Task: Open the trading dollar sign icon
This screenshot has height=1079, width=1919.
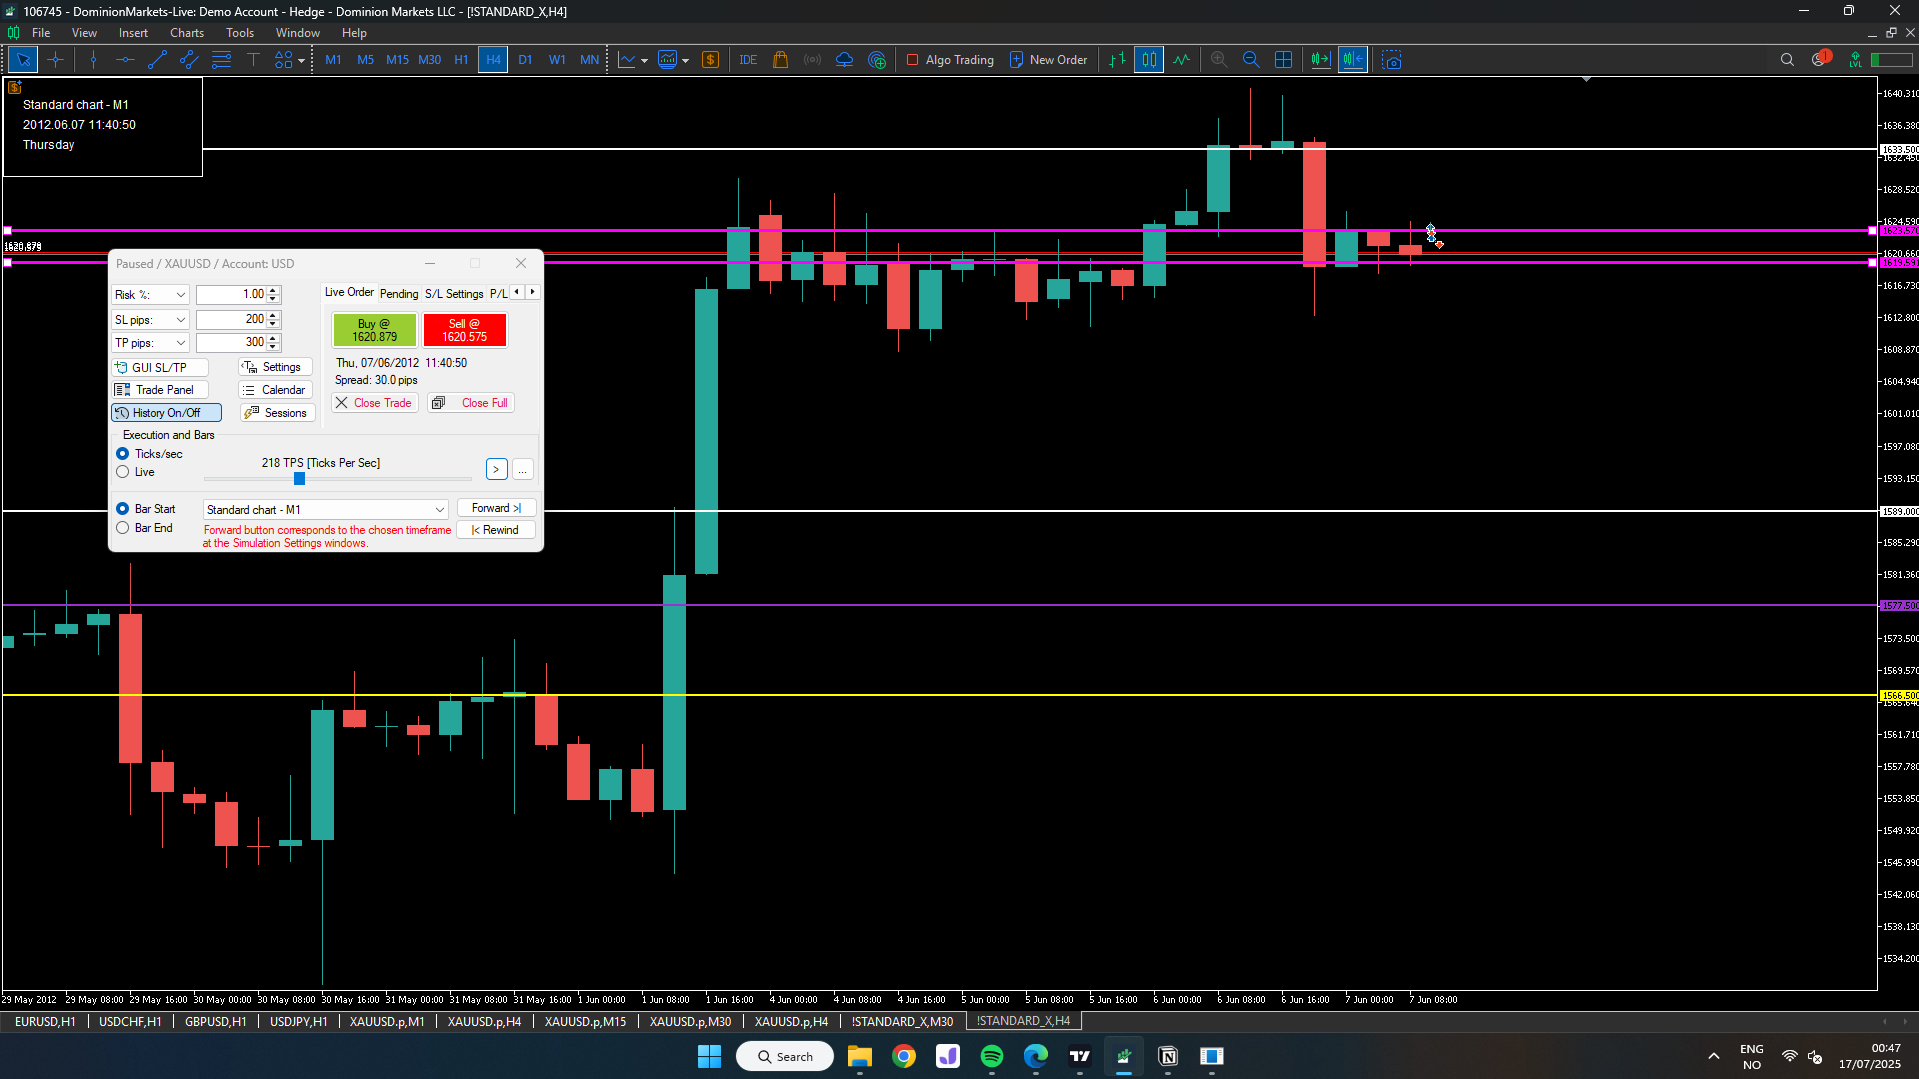Action: (710, 60)
